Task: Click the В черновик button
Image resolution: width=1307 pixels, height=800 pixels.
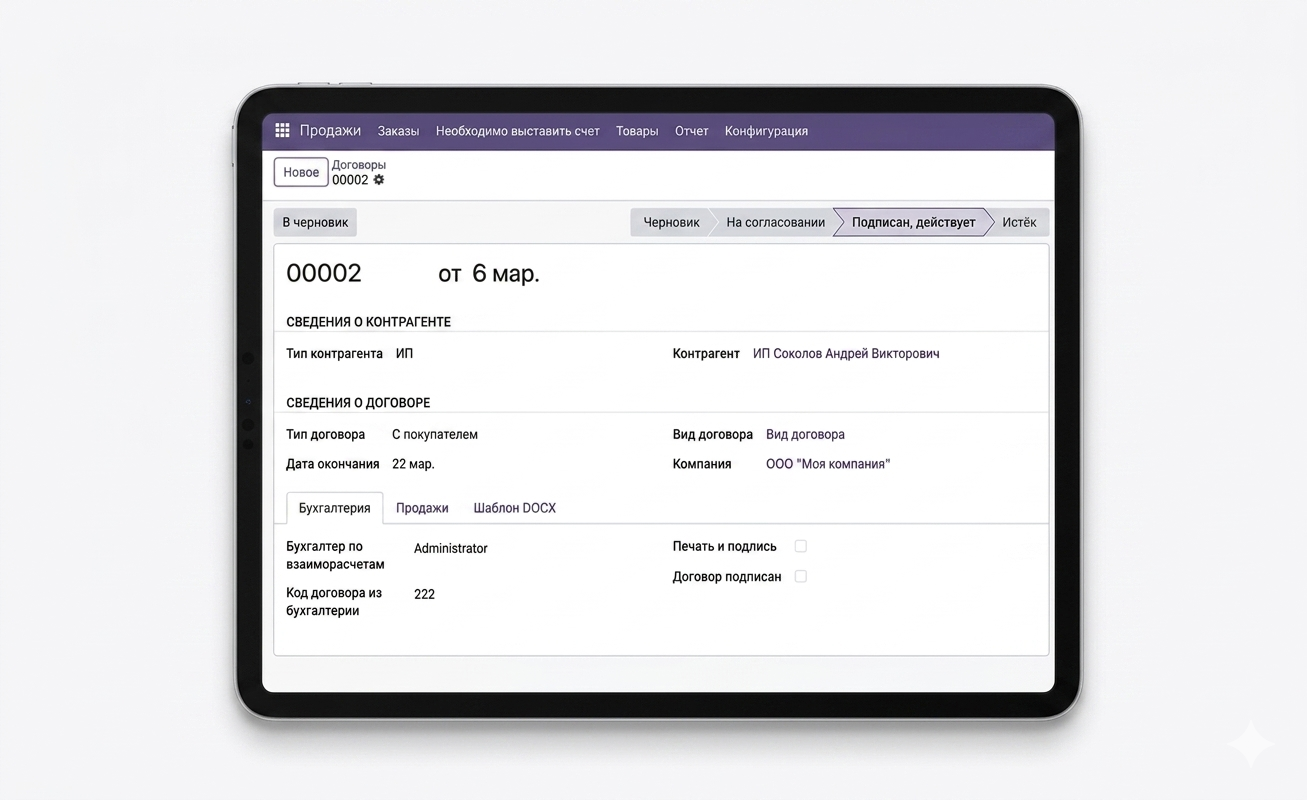Action: coord(314,221)
